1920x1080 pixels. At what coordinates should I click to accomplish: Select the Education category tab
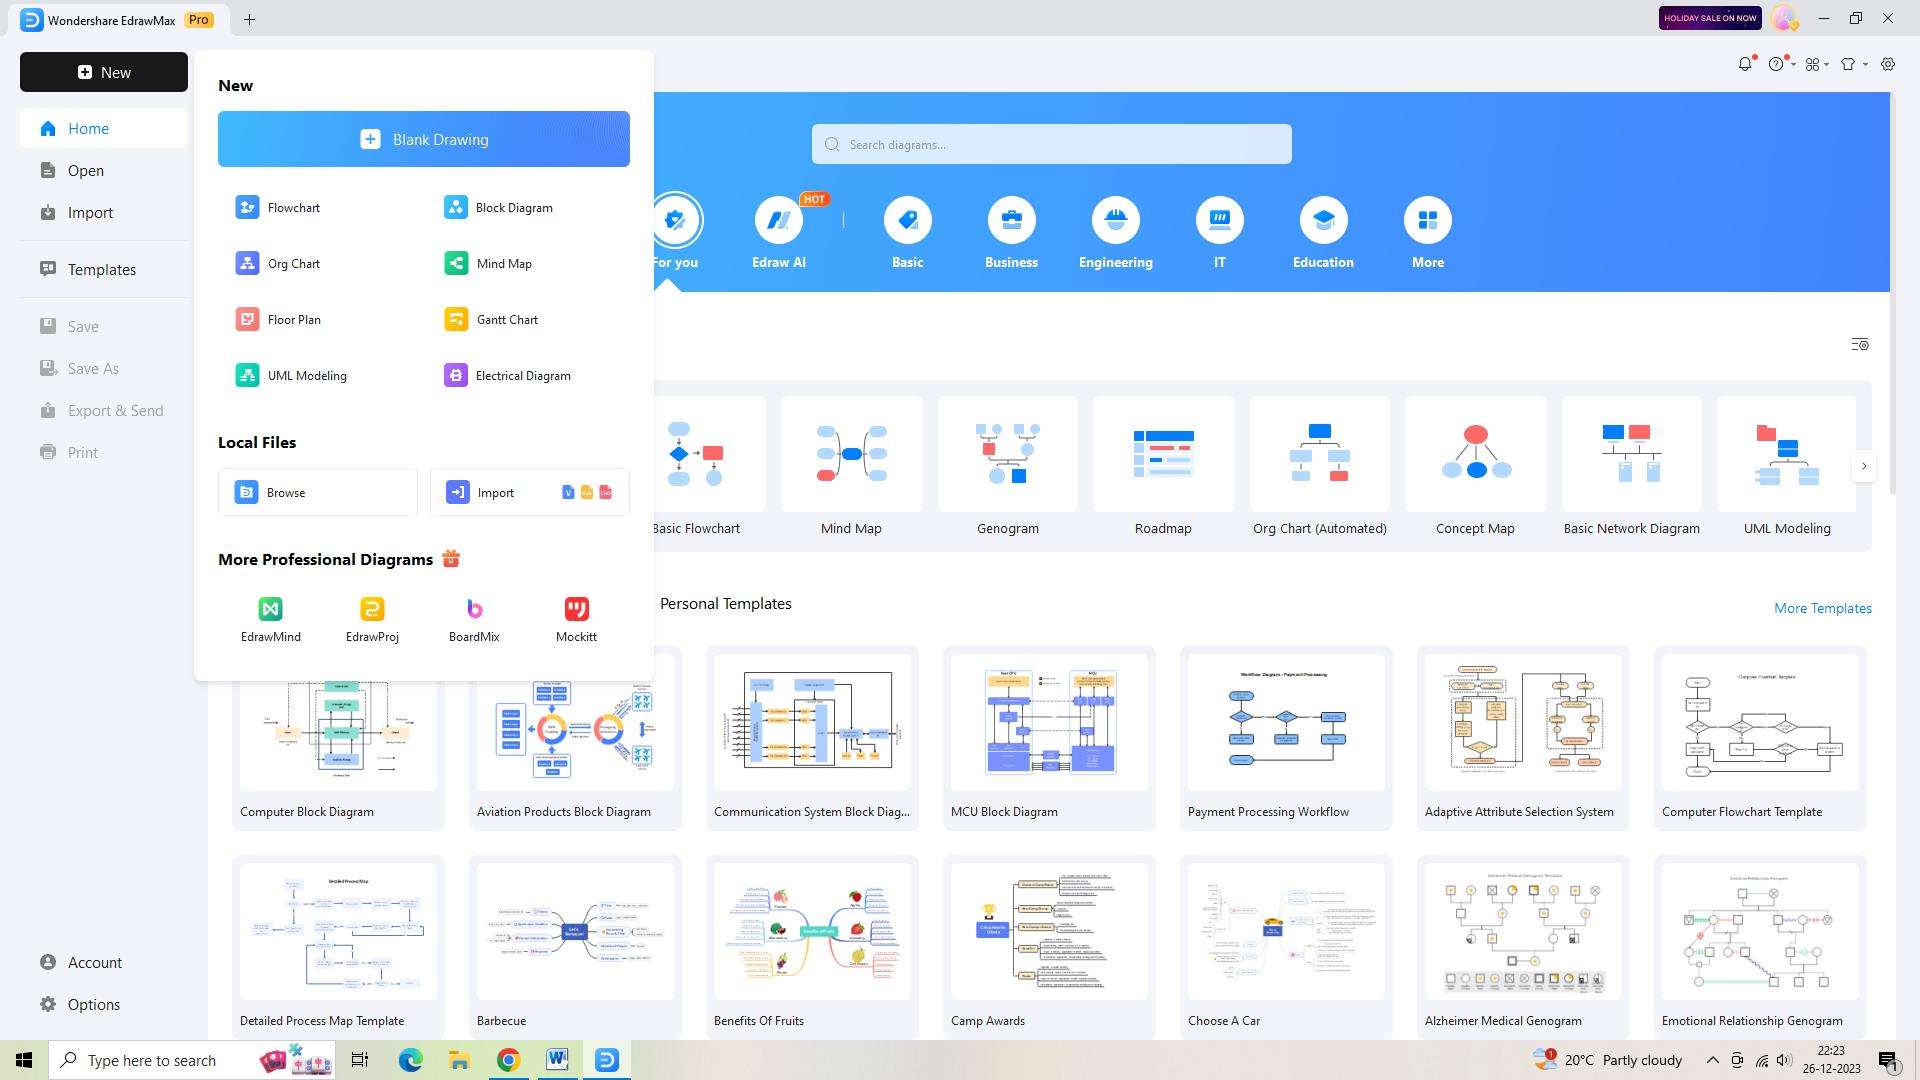click(x=1323, y=231)
